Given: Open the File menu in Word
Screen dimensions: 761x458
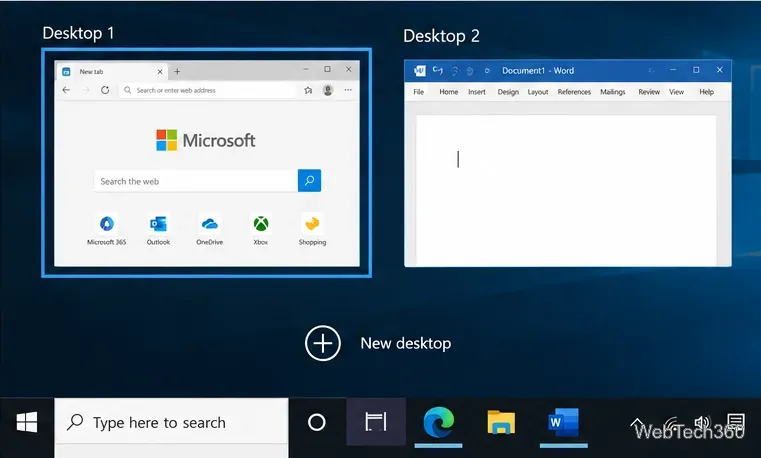Looking at the screenshot, I should coord(418,92).
